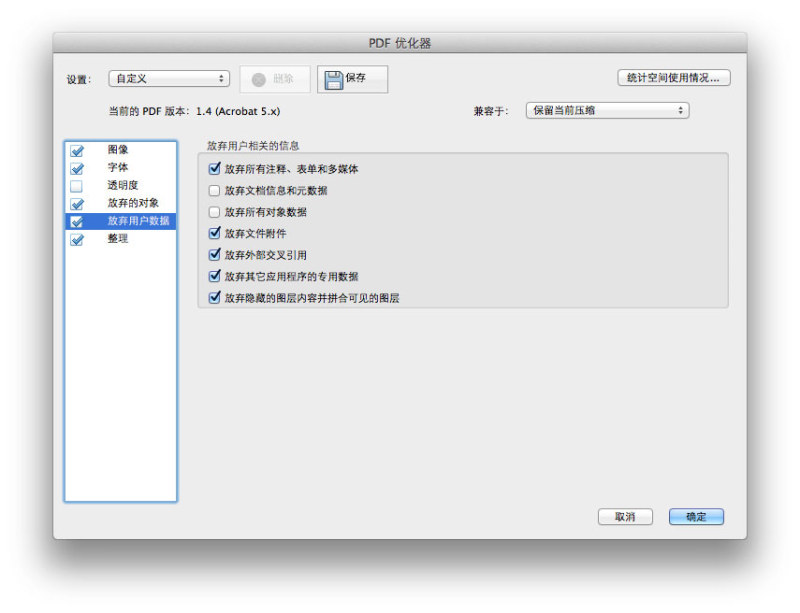Toggle 放弃其它应用程序的专用数据 checkbox
The width and height of the screenshot is (800, 613).
[x=215, y=276]
